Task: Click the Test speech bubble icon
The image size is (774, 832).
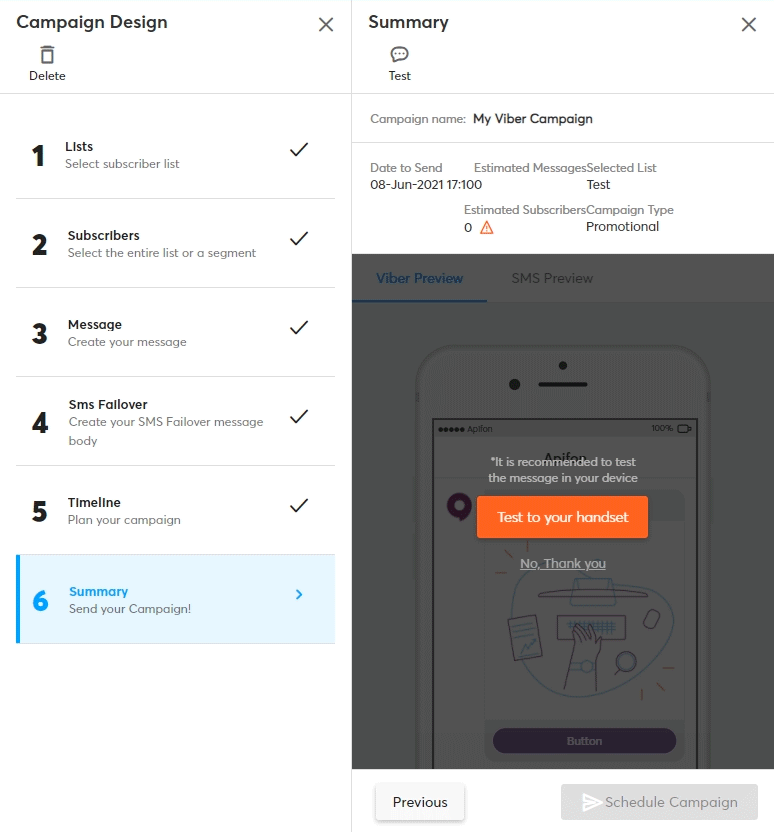Action: [x=399, y=54]
